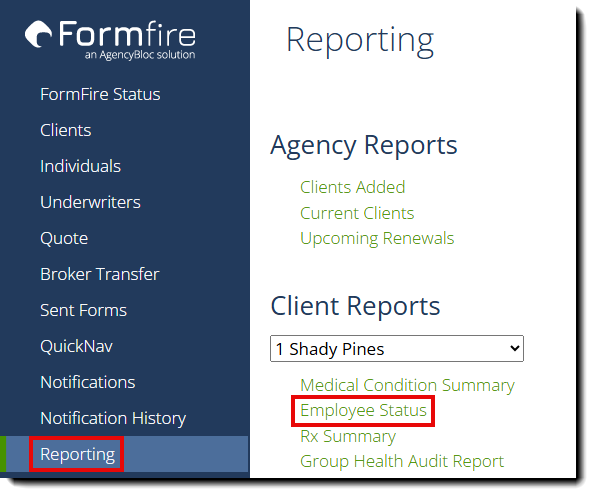Click 'an AgencyBloc solution' tagline

click(140, 55)
